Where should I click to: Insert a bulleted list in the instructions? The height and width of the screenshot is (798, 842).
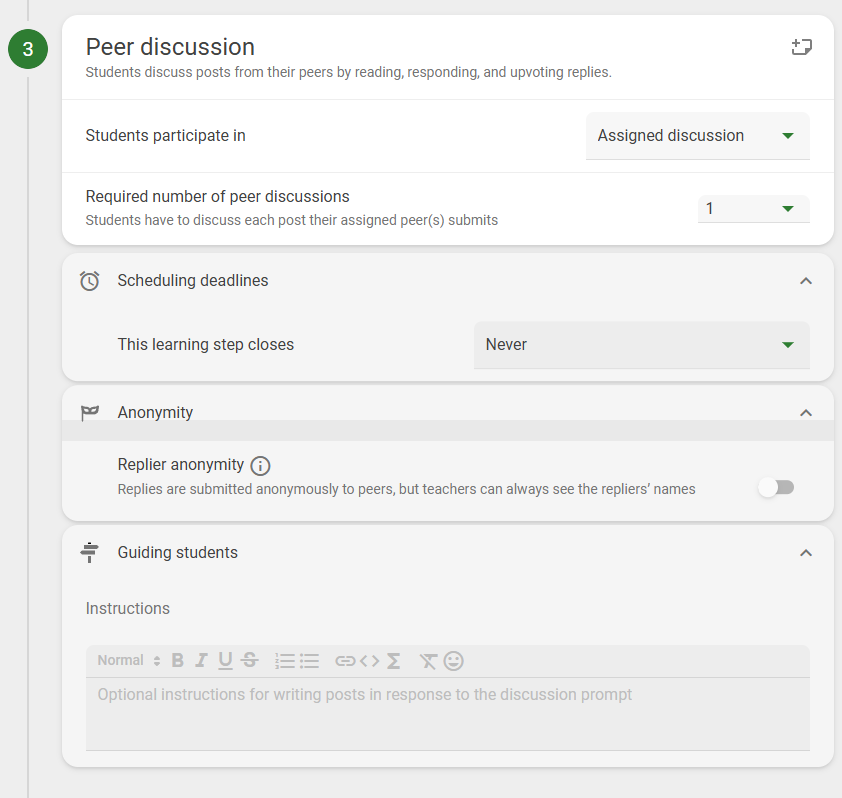click(x=309, y=660)
